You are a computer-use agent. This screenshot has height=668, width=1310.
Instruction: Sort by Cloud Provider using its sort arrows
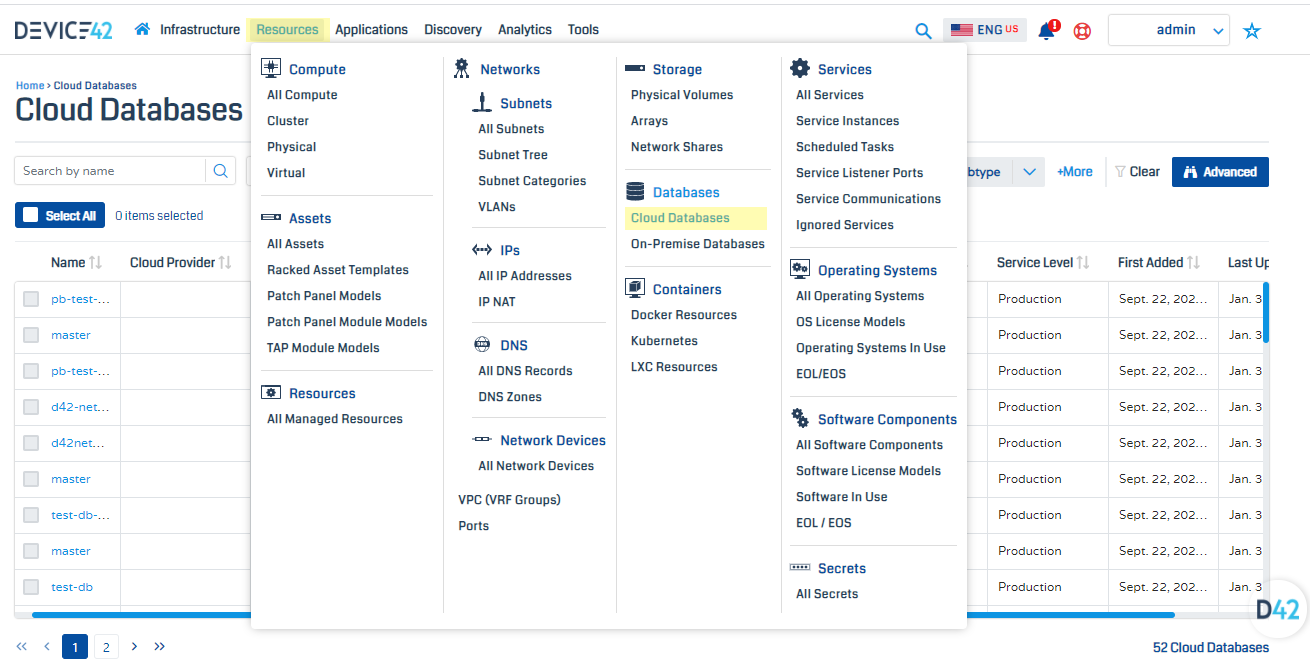tap(226, 263)
